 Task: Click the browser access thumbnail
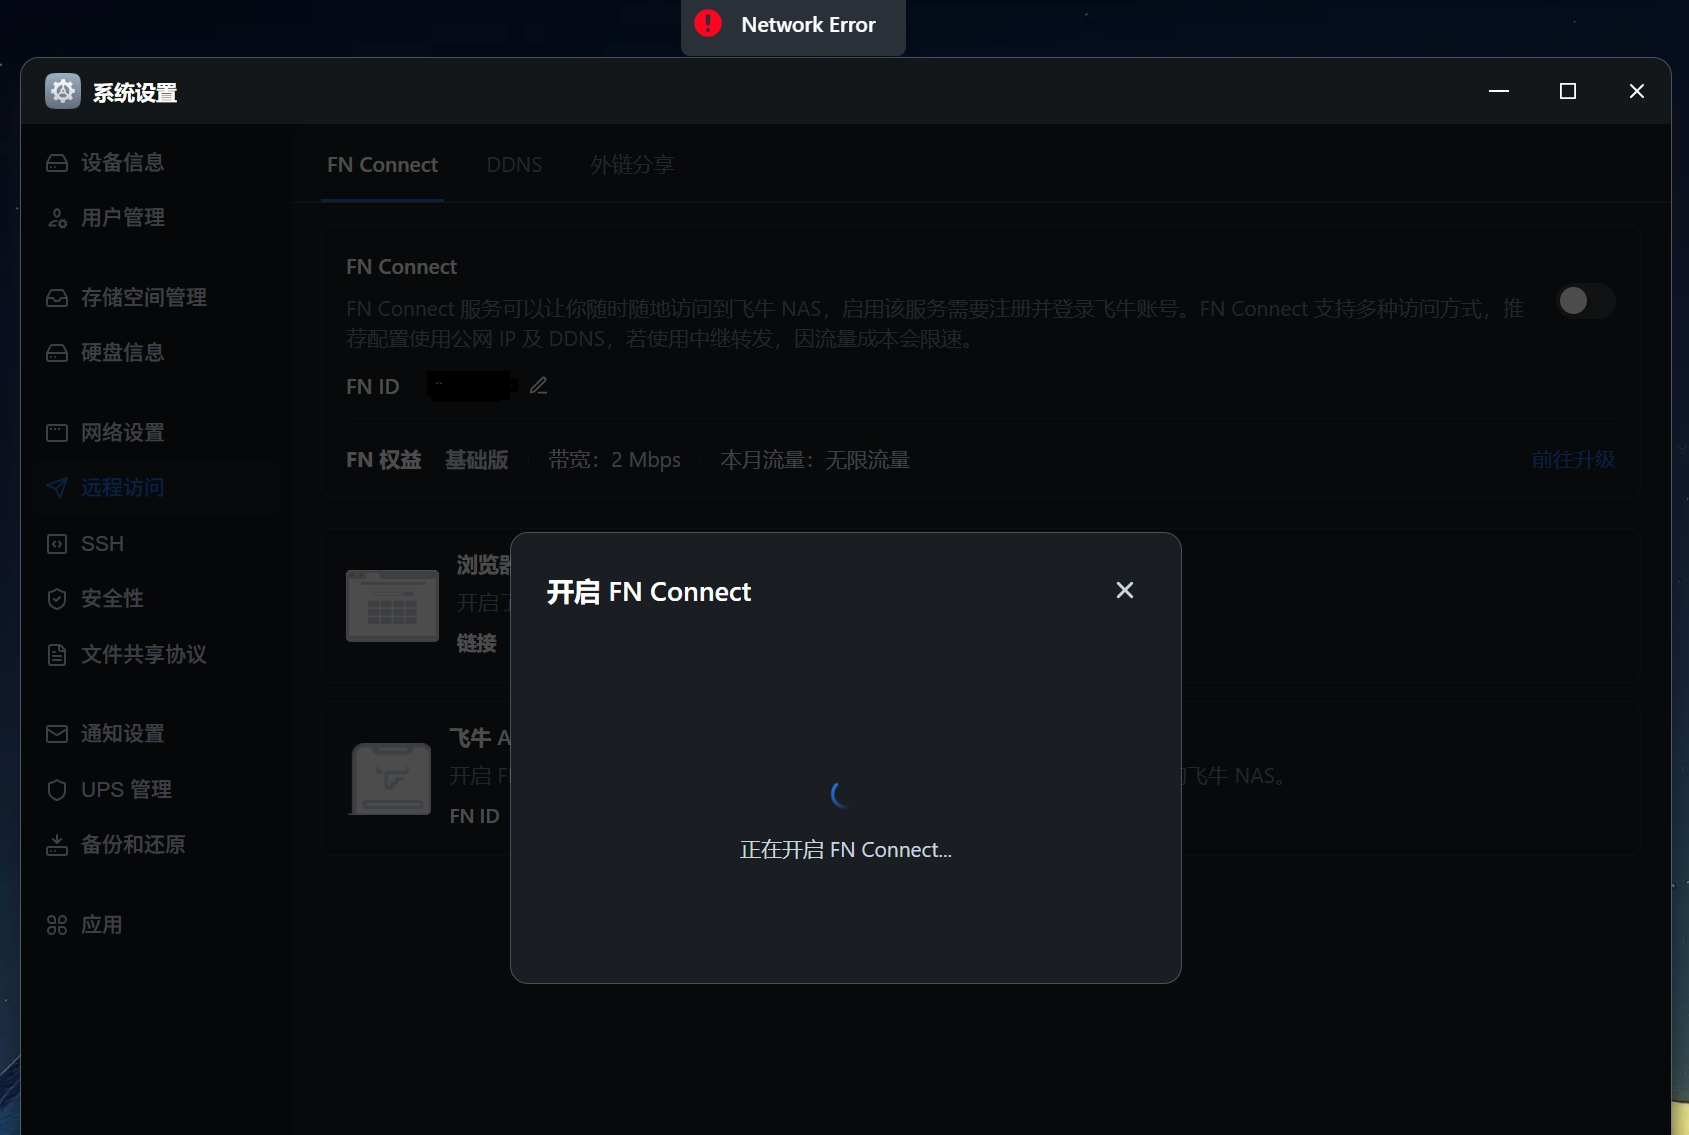click(392, 606)
